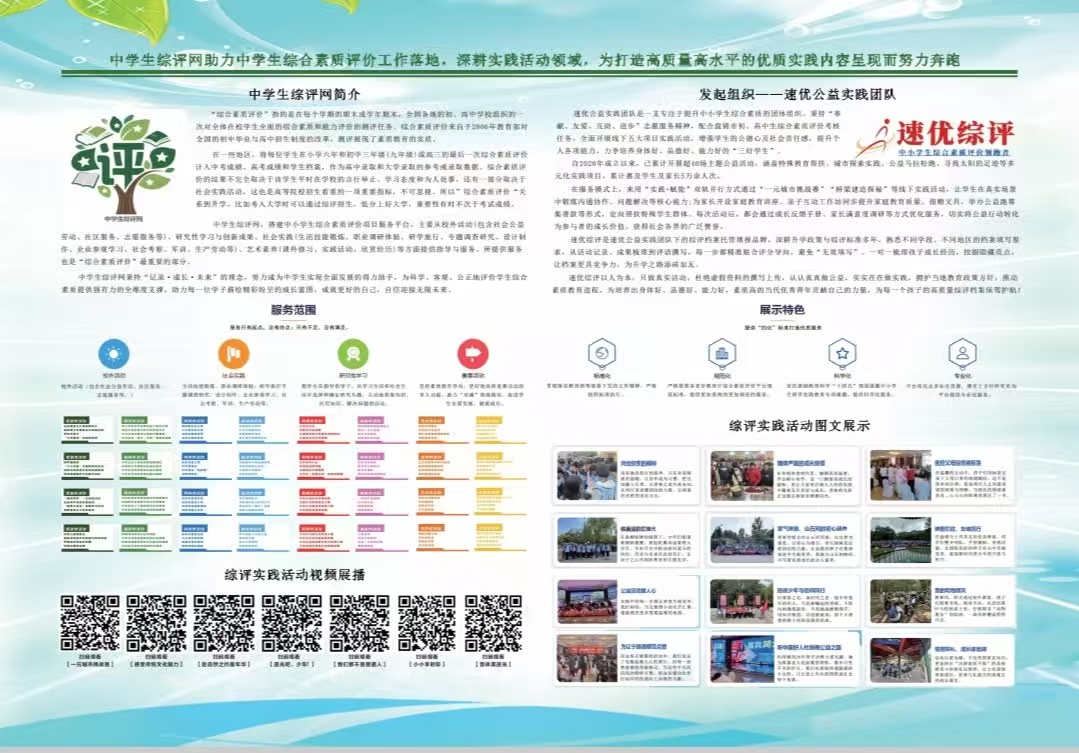Click the red 赛事活动 signpost icon
Viewport: 1079px width, 753px height.
[471, 353]
